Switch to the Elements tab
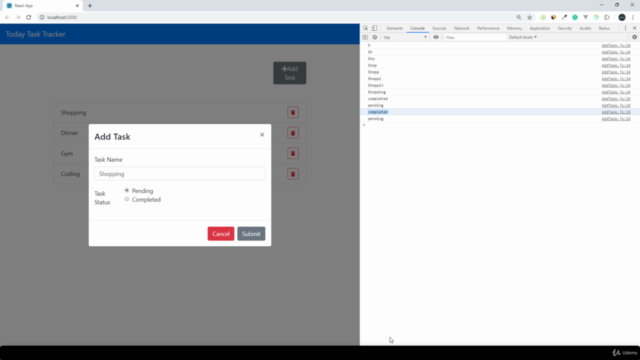 [x=394, y=28]
